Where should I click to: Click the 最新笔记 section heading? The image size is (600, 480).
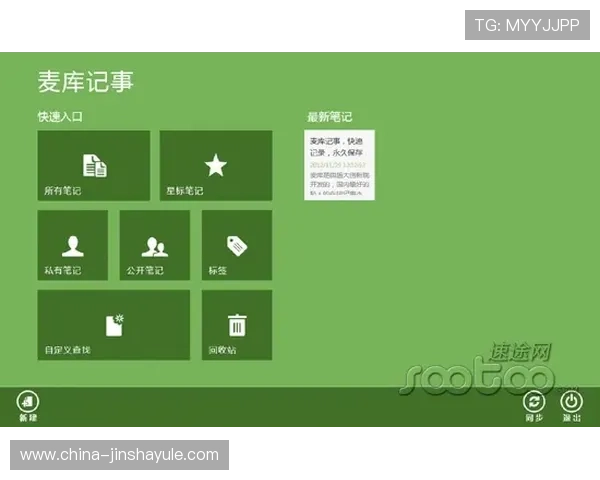[329, 117]
